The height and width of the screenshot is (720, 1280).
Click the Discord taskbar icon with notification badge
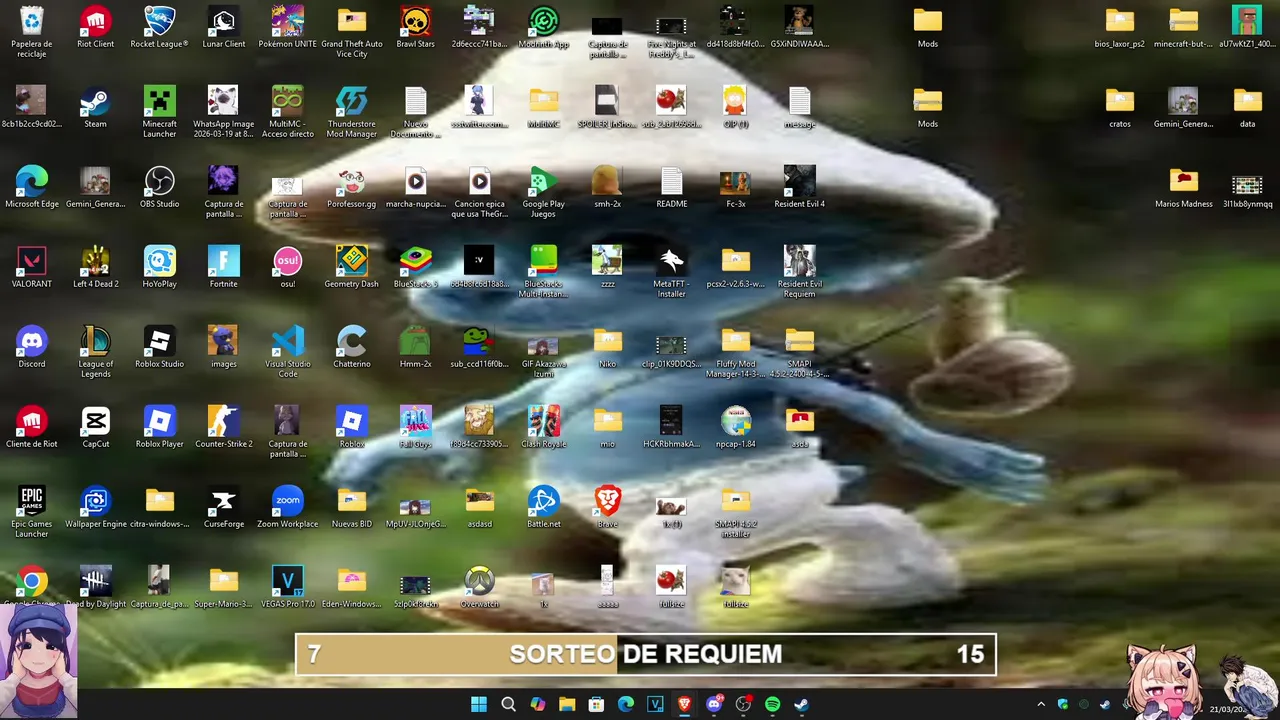pyautogui.click(x=714, y=704)
